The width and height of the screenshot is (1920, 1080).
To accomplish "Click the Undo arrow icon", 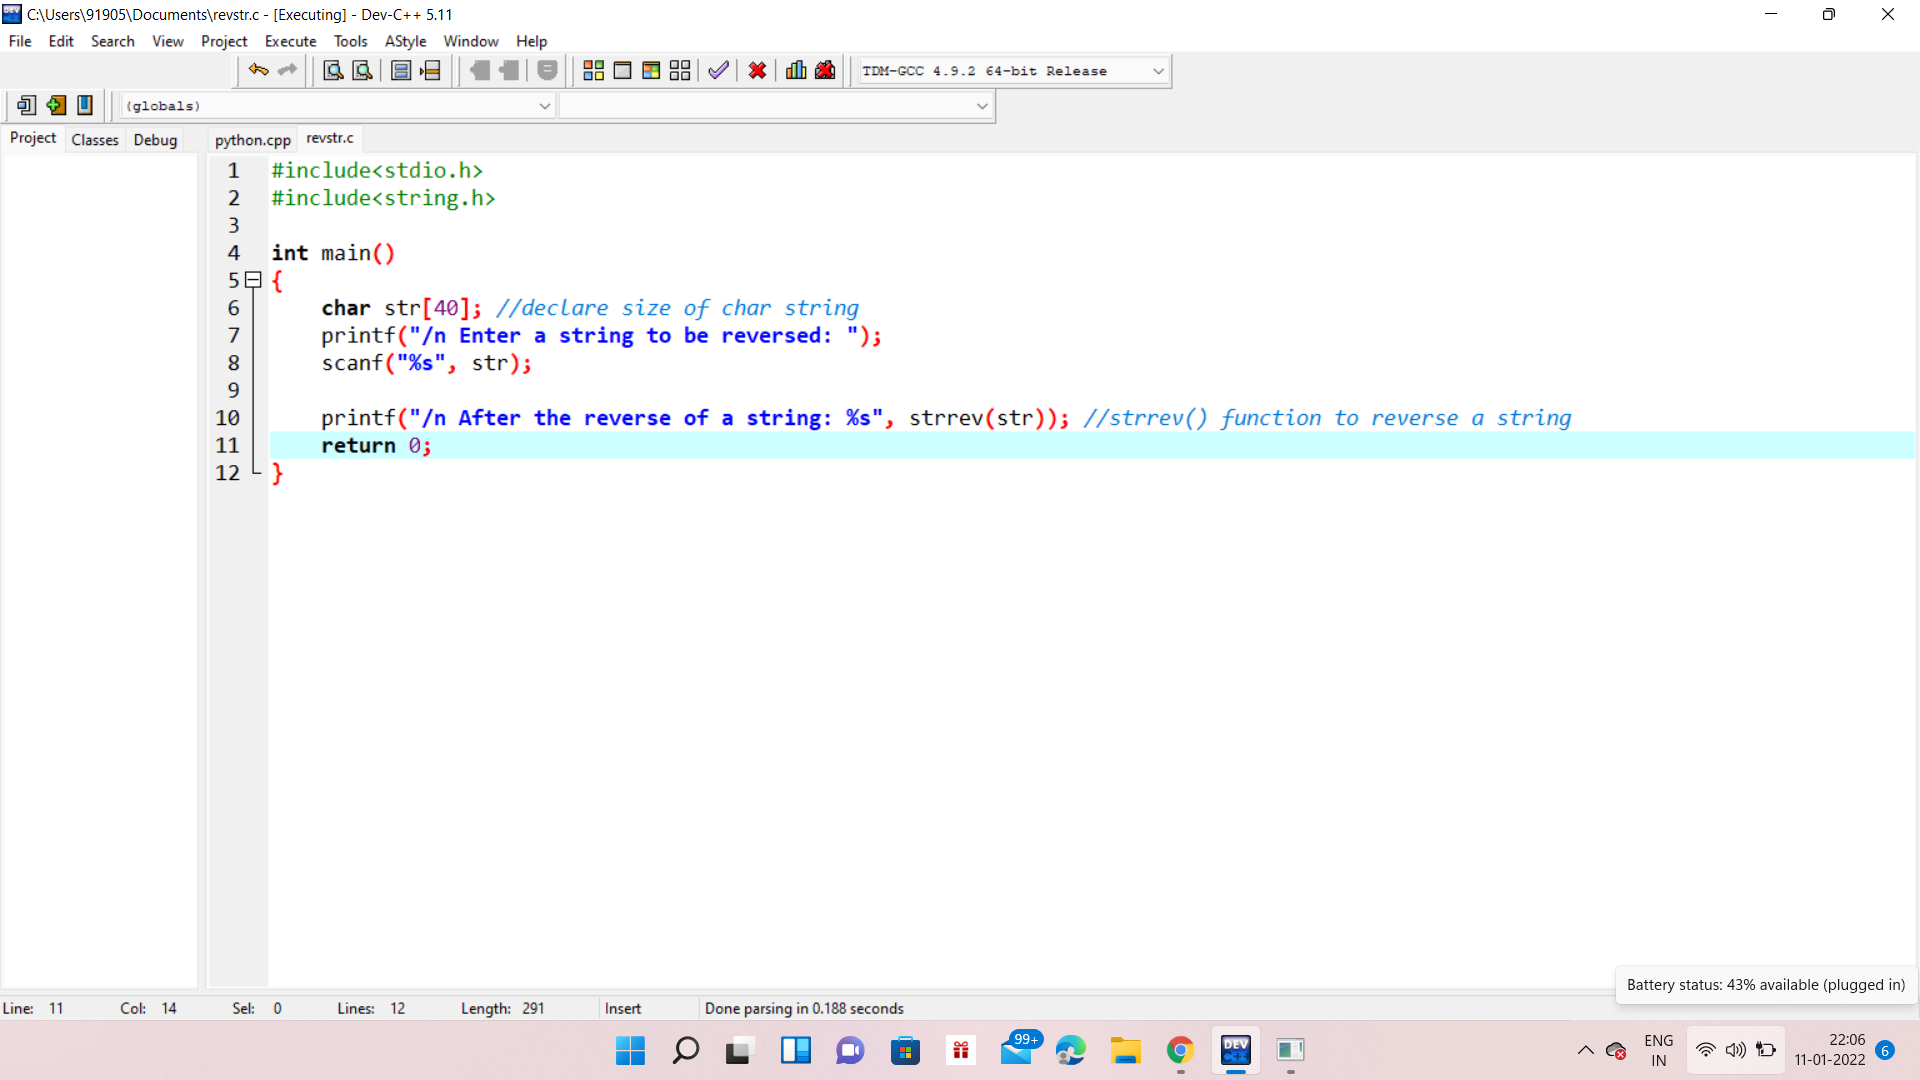I will click(258, 70).
